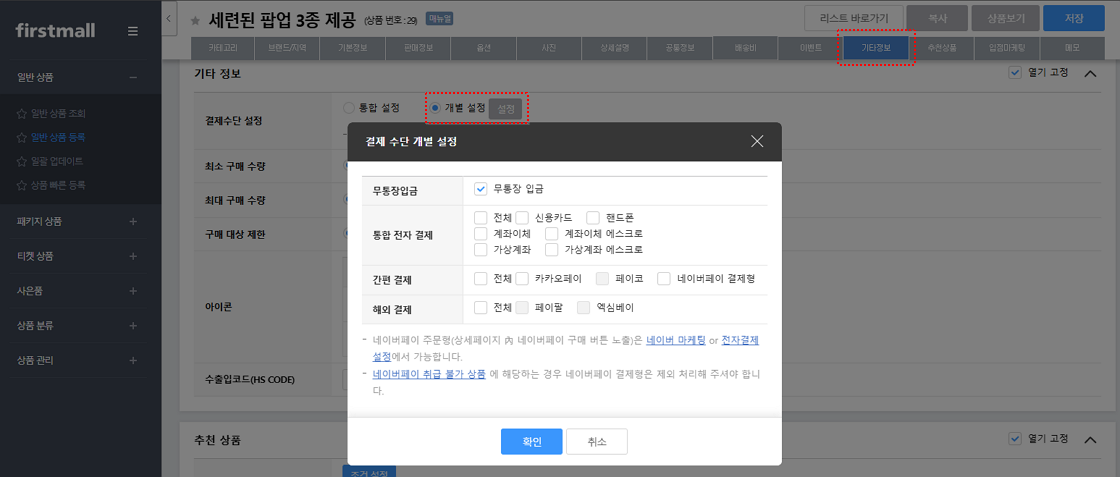This screenshot has width=1120, height=477.
Task: Switch to the 카테고리 tab
Action: [224, 49]
